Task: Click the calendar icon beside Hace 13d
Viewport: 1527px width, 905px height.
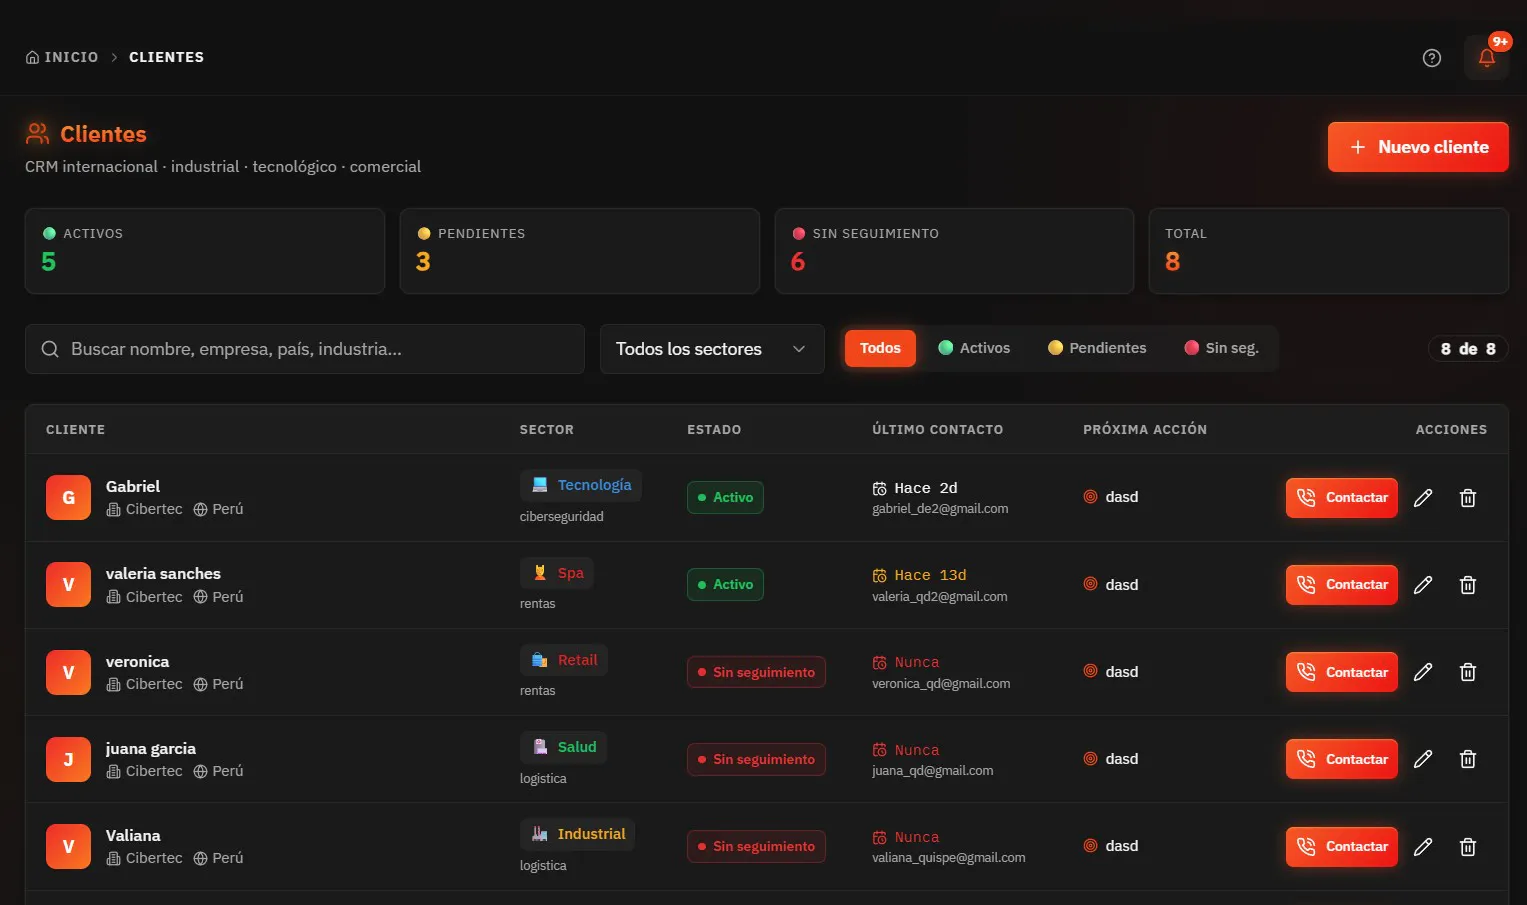Action: (880, 576)
